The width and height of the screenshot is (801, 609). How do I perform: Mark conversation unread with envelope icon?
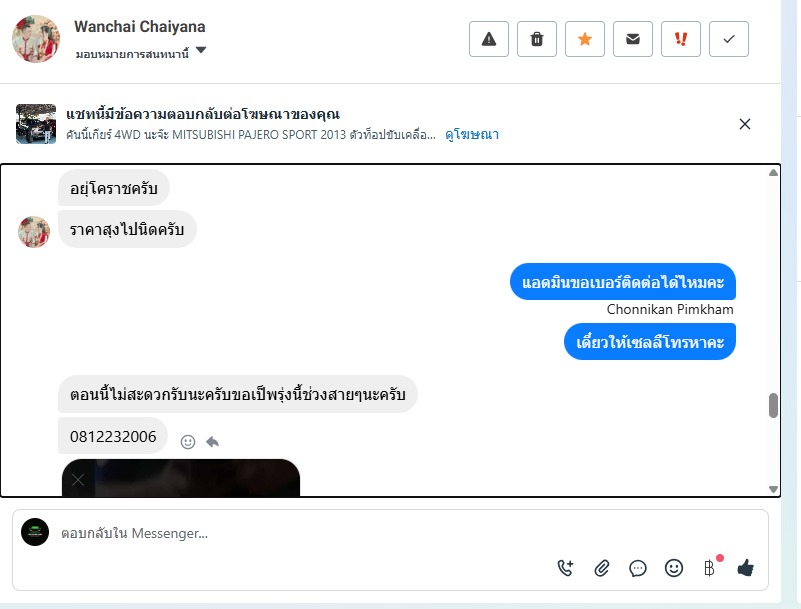633,39
